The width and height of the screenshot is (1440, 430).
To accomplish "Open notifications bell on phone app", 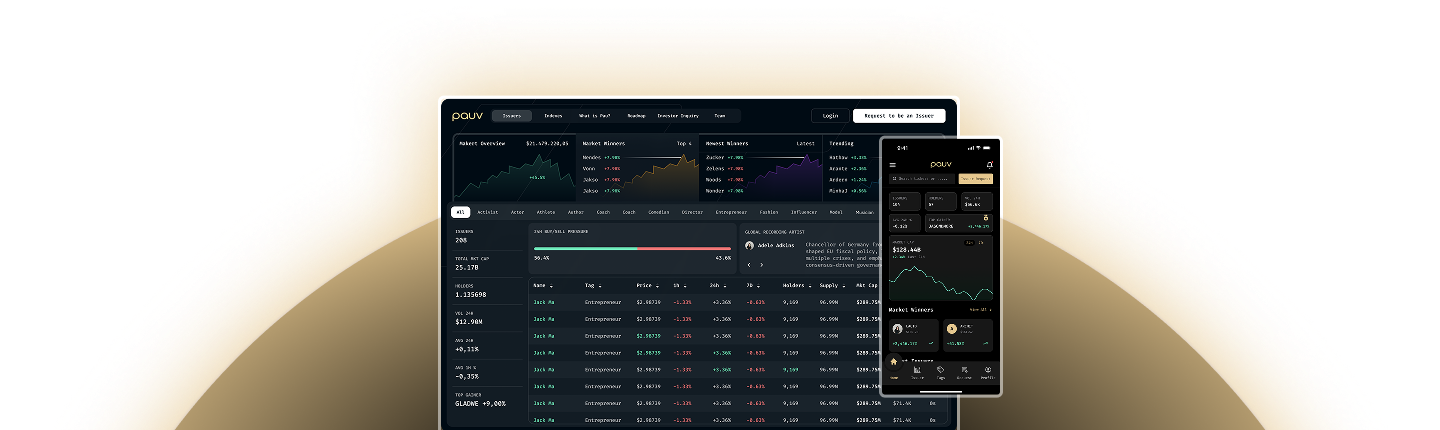I will (989, 164).
